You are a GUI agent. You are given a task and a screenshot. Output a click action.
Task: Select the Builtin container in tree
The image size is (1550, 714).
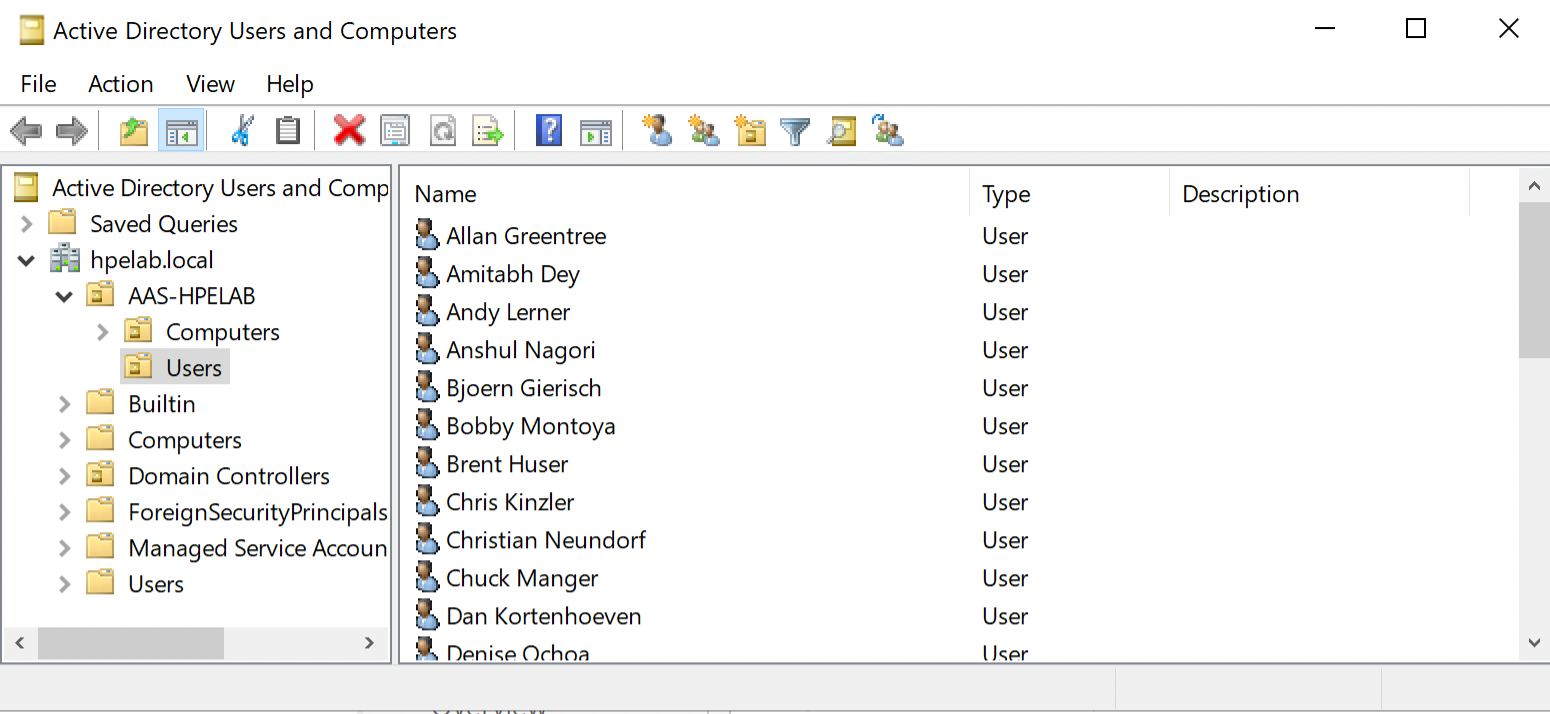tap(161, 404)
